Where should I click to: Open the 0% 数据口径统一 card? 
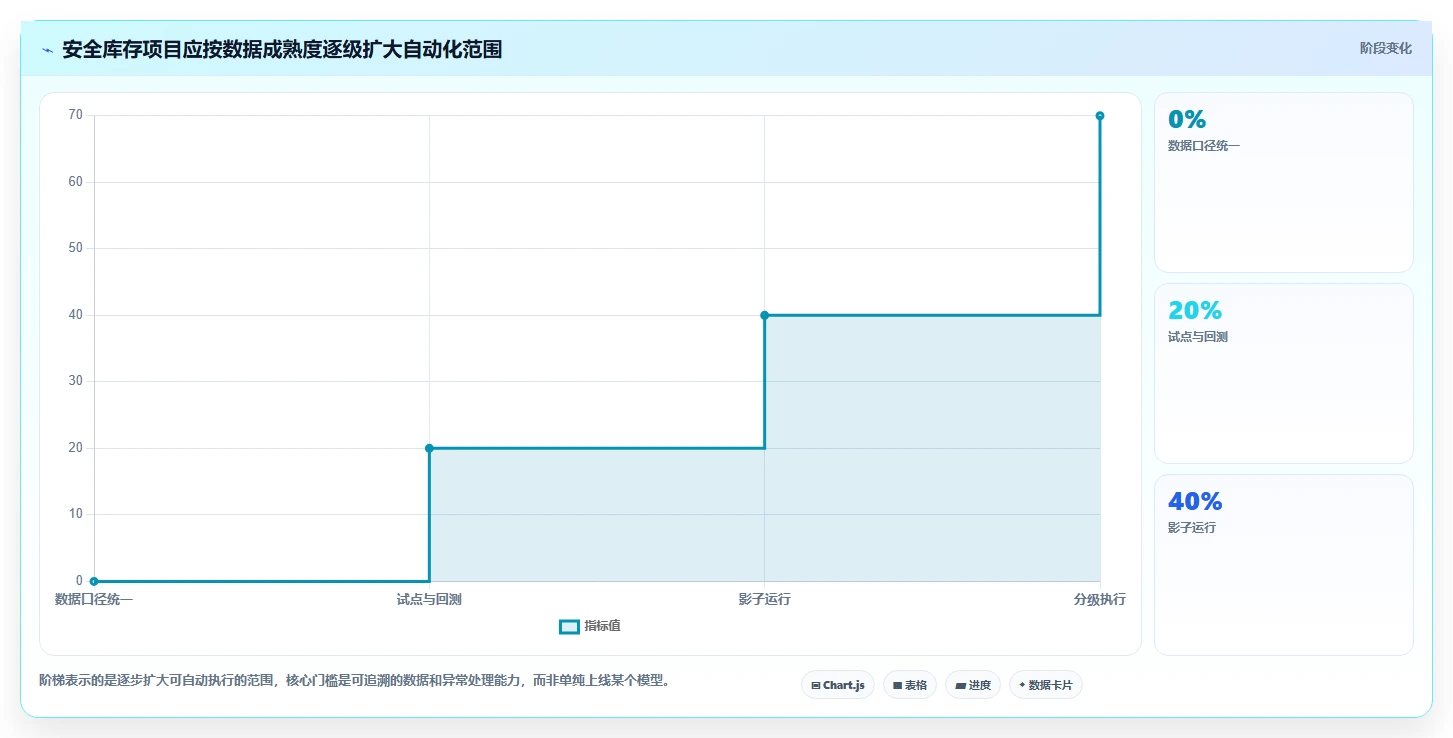tap(1283, 182)
